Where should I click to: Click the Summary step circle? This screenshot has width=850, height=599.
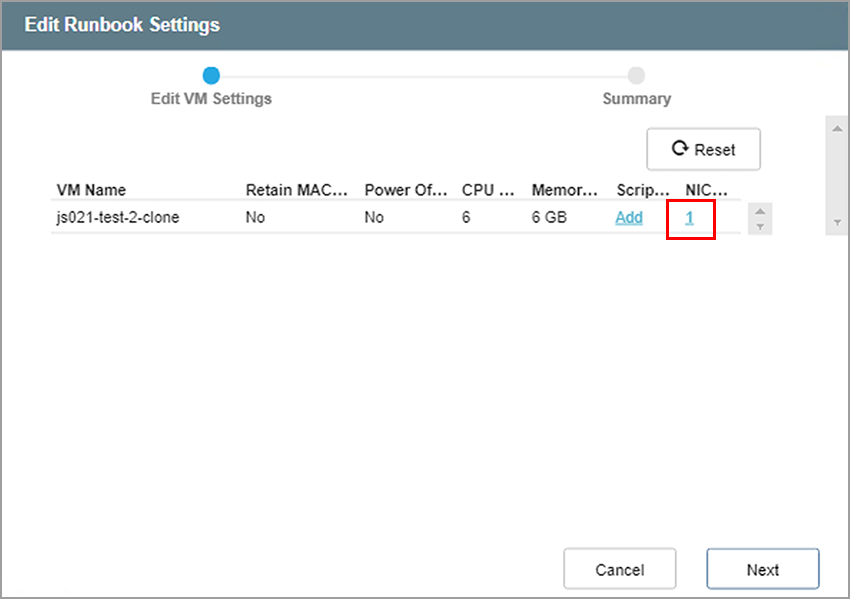point(636,75)
